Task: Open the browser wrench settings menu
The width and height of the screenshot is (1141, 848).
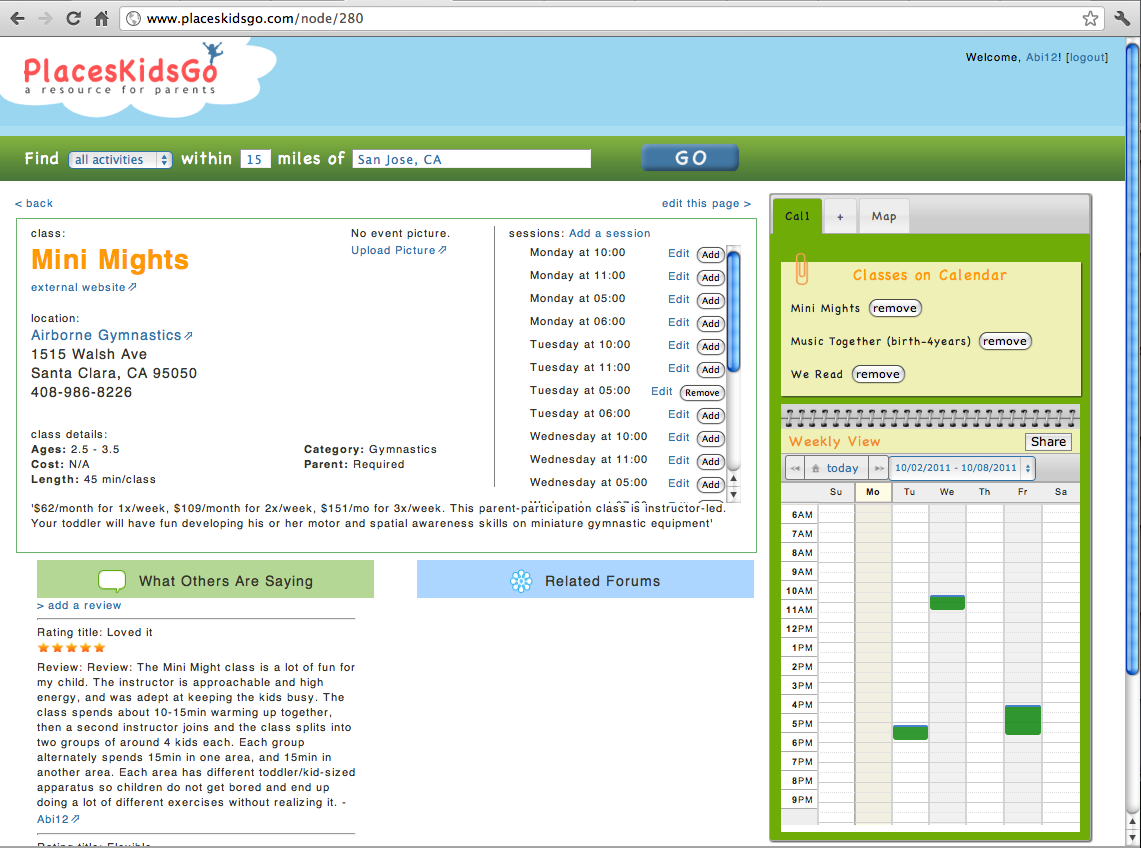Action: 1121,18
